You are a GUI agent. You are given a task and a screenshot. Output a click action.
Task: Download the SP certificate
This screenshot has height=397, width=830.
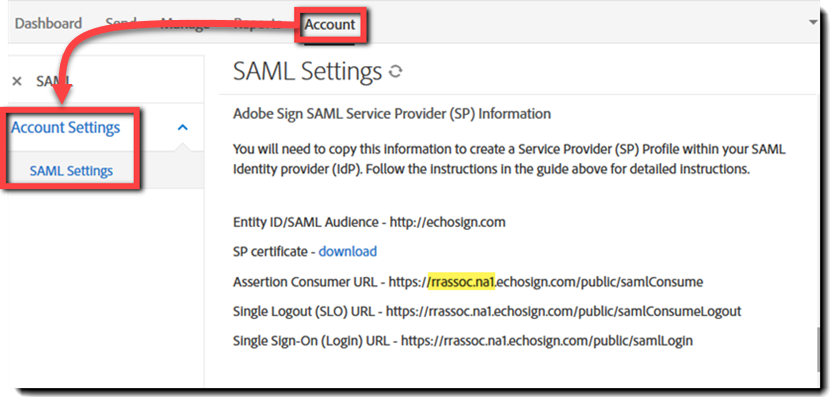pos(348,251)
